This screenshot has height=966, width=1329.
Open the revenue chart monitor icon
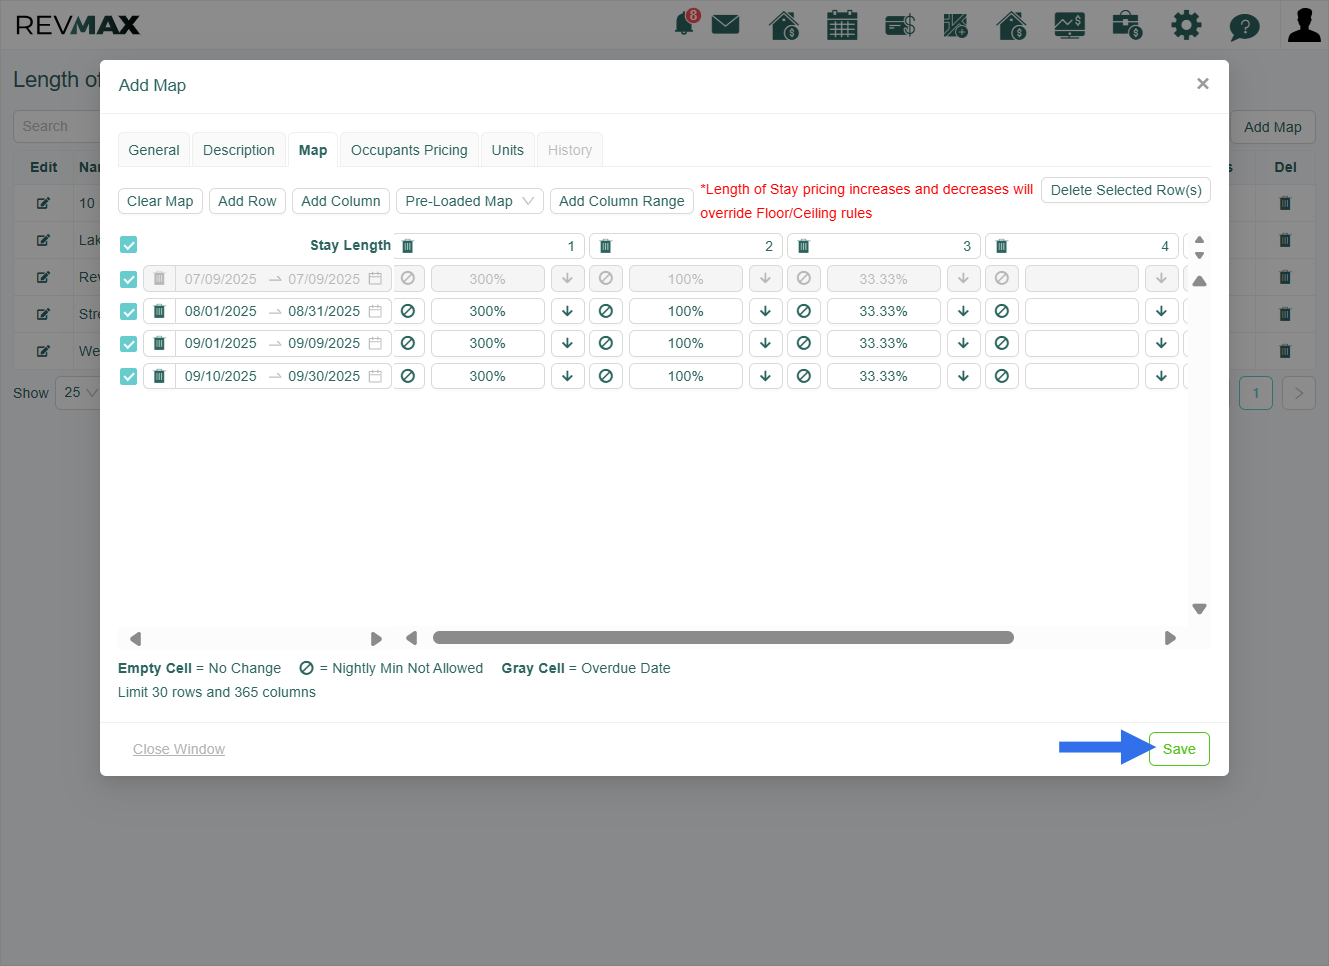[1070, 25]
